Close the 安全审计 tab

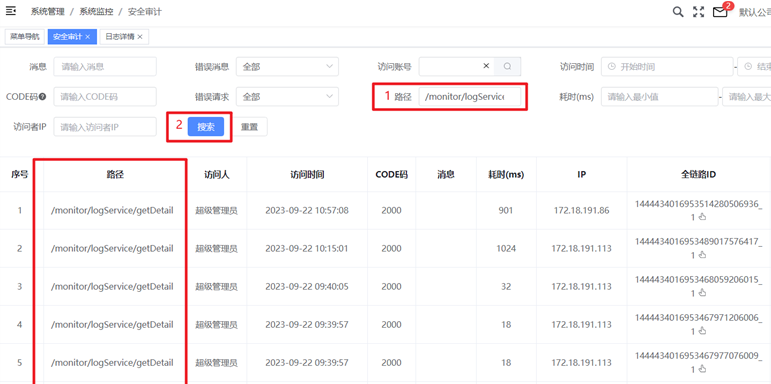tap(88, 37)
